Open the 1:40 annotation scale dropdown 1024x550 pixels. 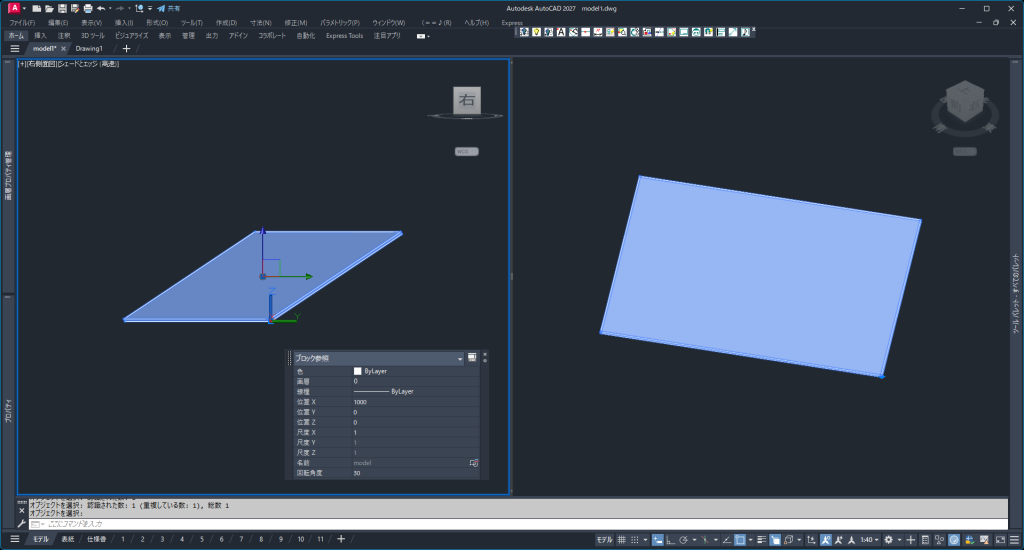tap(869, 539)
